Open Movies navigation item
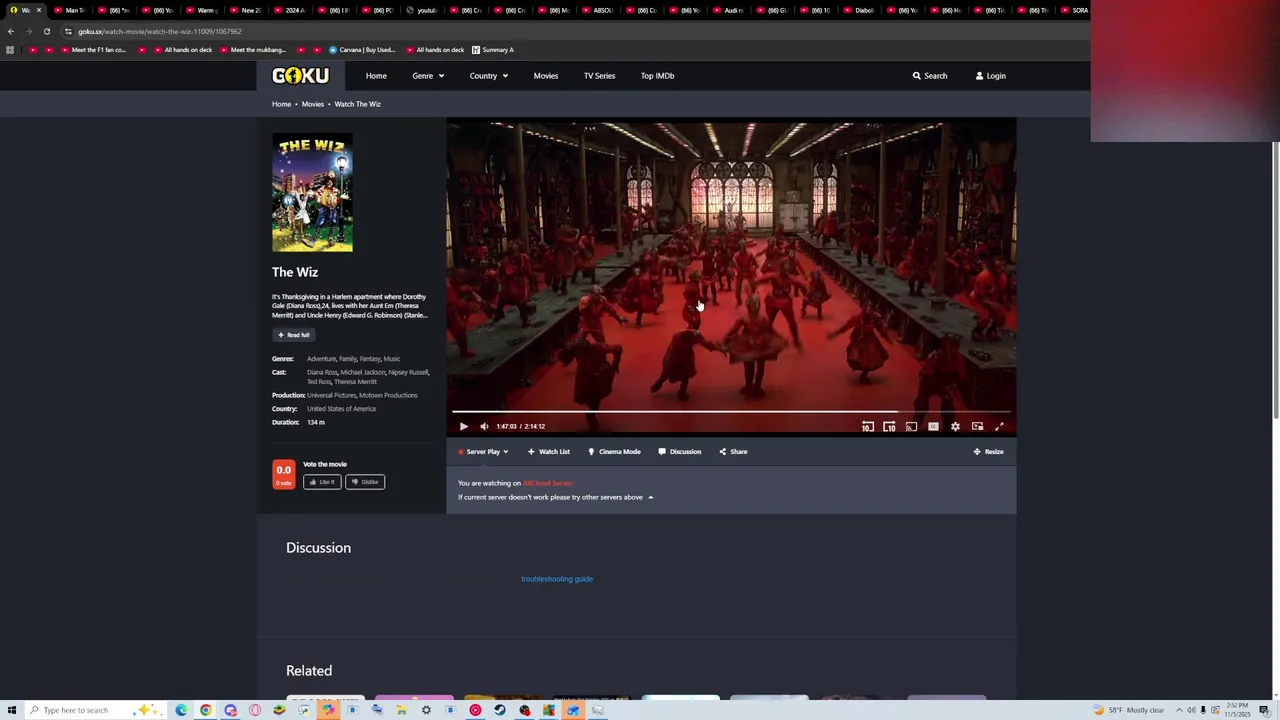The height and width of the screenshot is (720, 1280). pyautogui.click(x=546, y=75)
